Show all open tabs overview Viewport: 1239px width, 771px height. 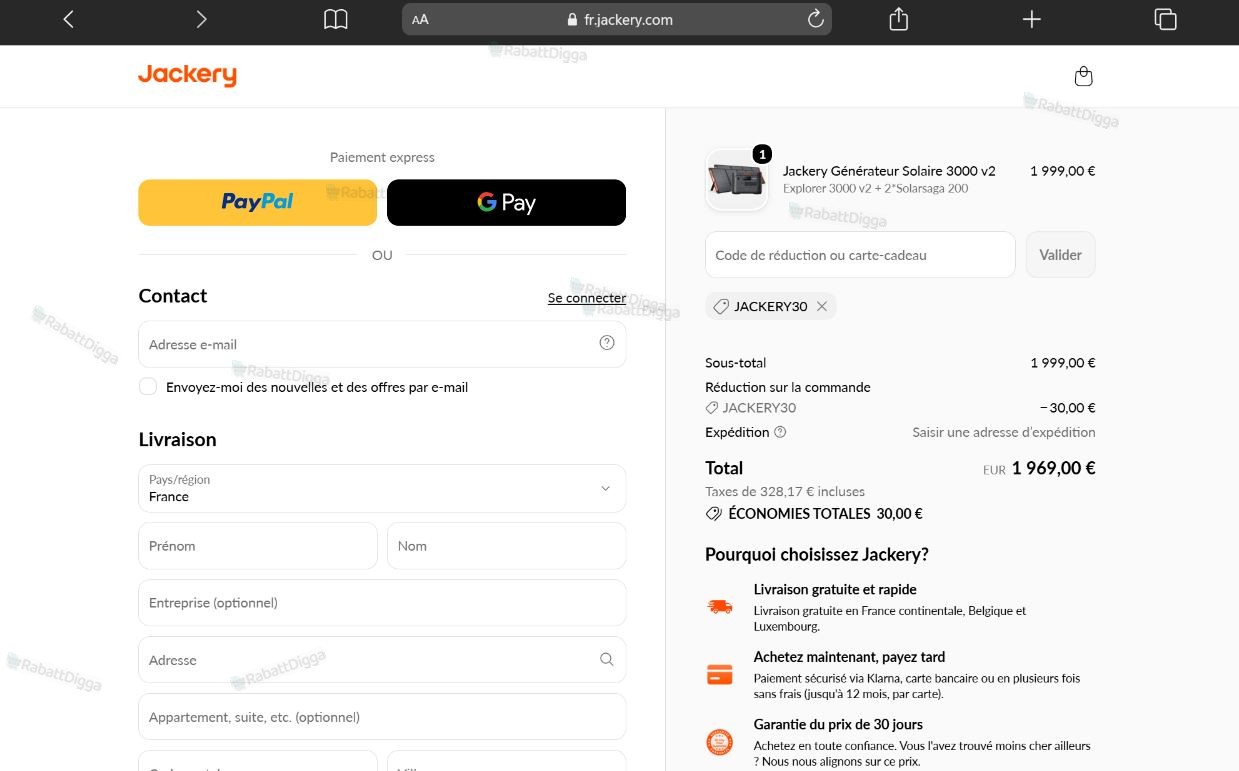(x=1165, y=19)
